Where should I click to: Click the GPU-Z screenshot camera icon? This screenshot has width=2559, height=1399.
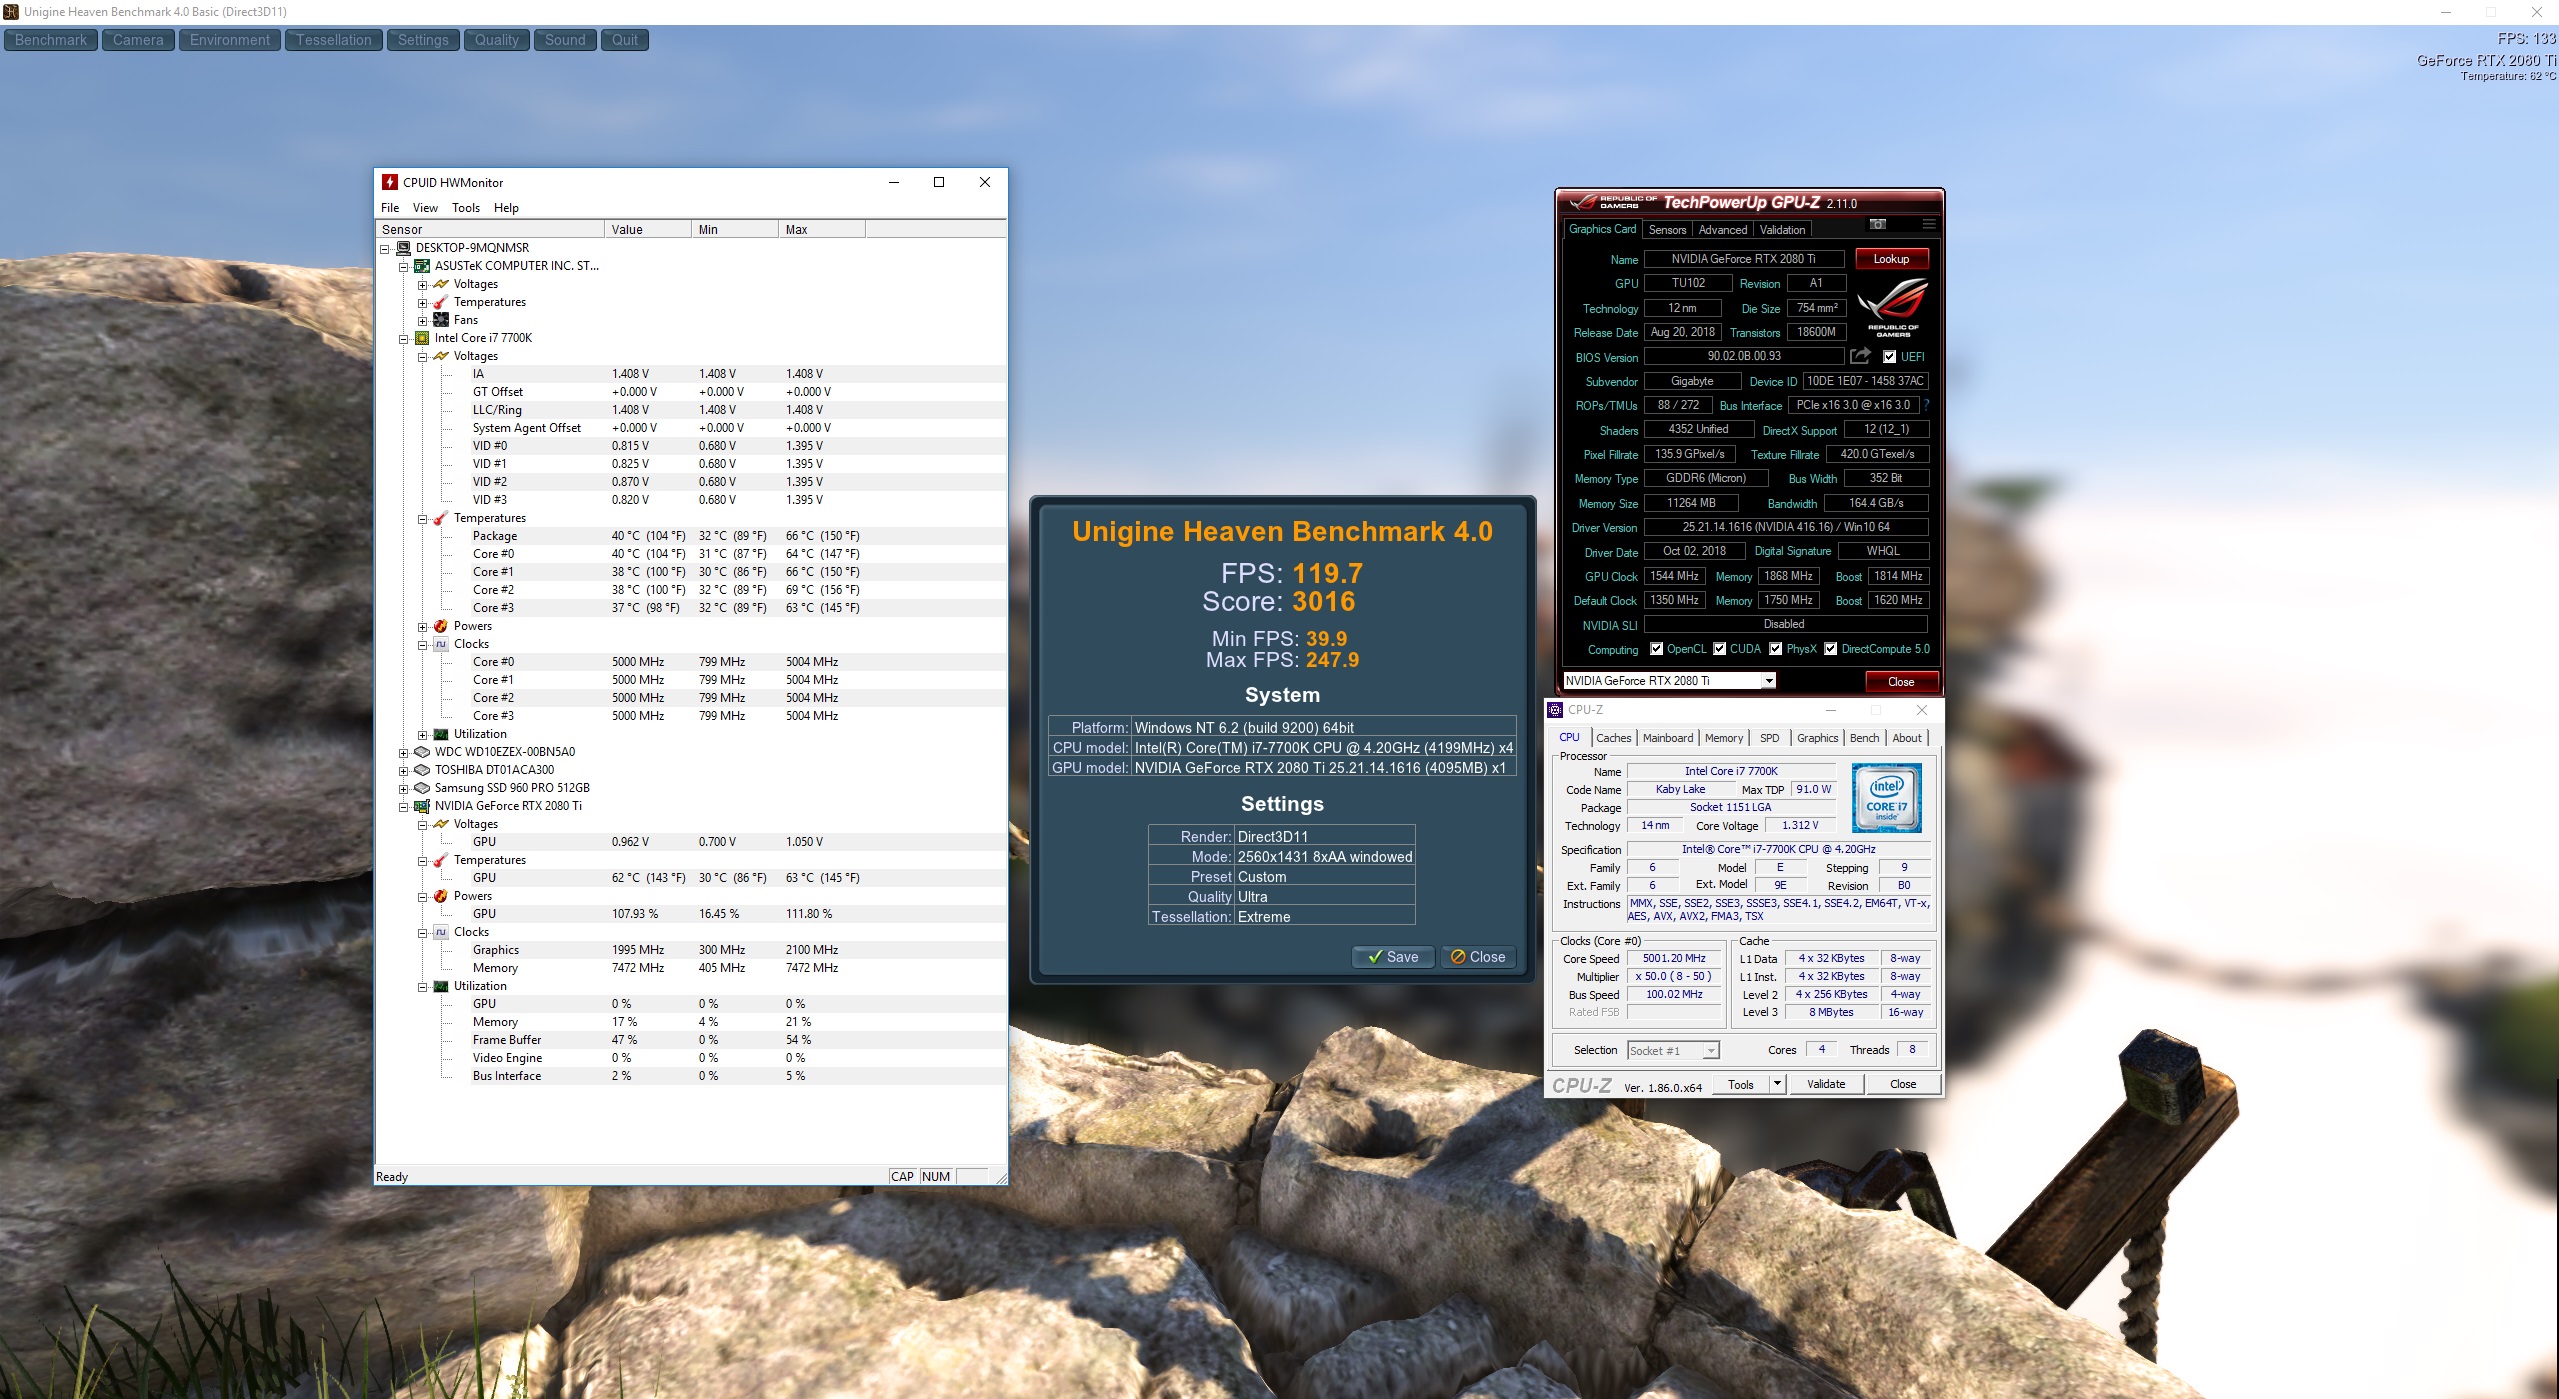point(1878,224)
